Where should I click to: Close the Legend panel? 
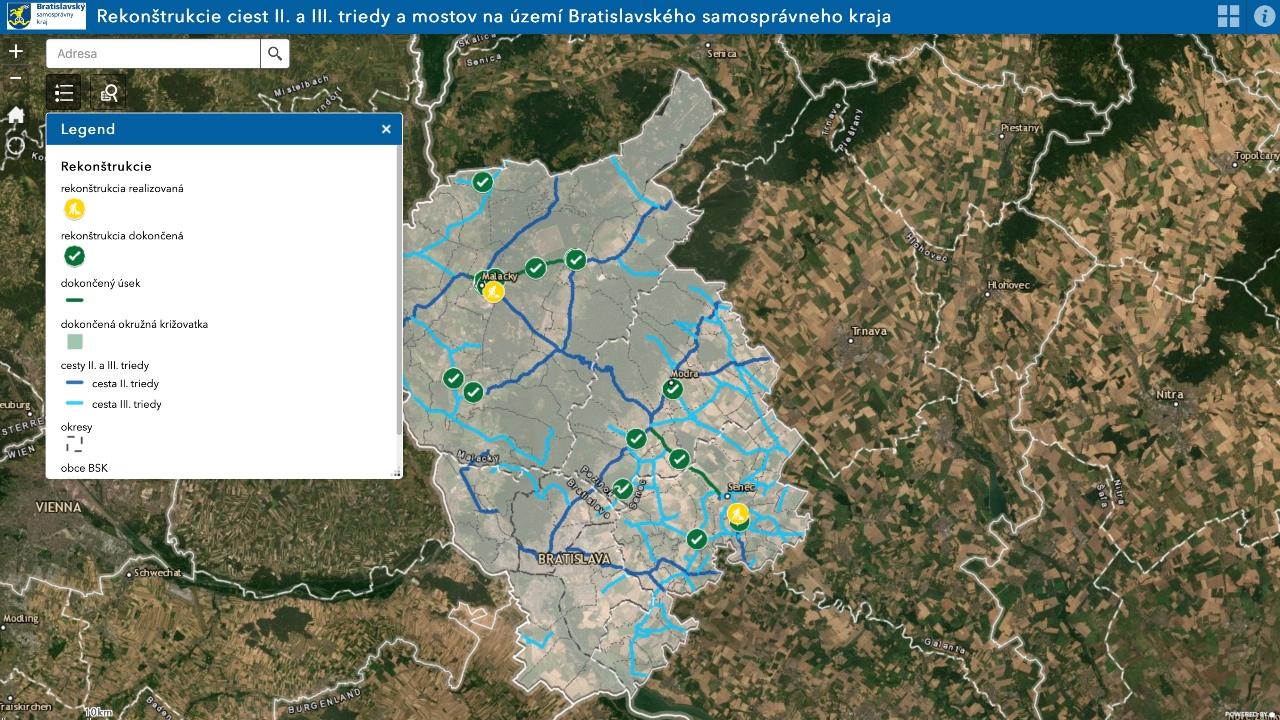pyautogui.click(x=386, y=129)
